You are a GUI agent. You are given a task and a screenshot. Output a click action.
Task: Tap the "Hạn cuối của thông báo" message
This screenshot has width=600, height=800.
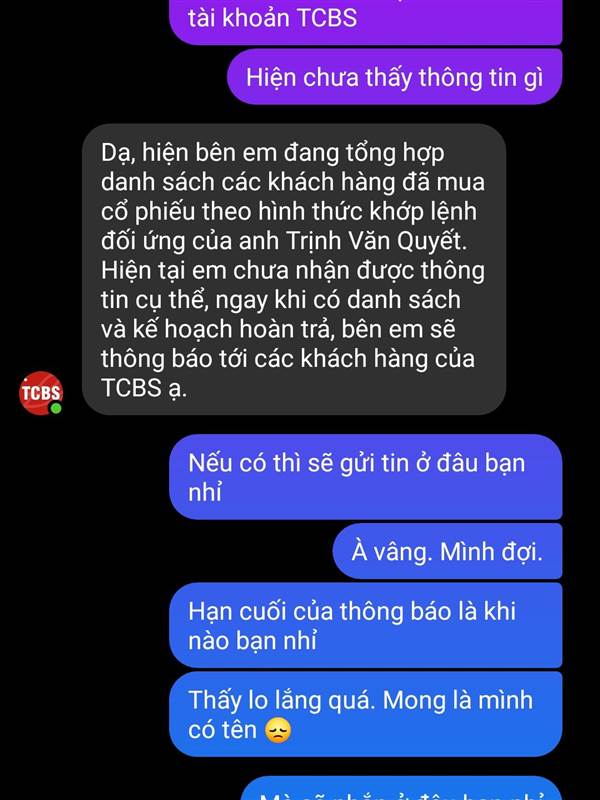366,626
